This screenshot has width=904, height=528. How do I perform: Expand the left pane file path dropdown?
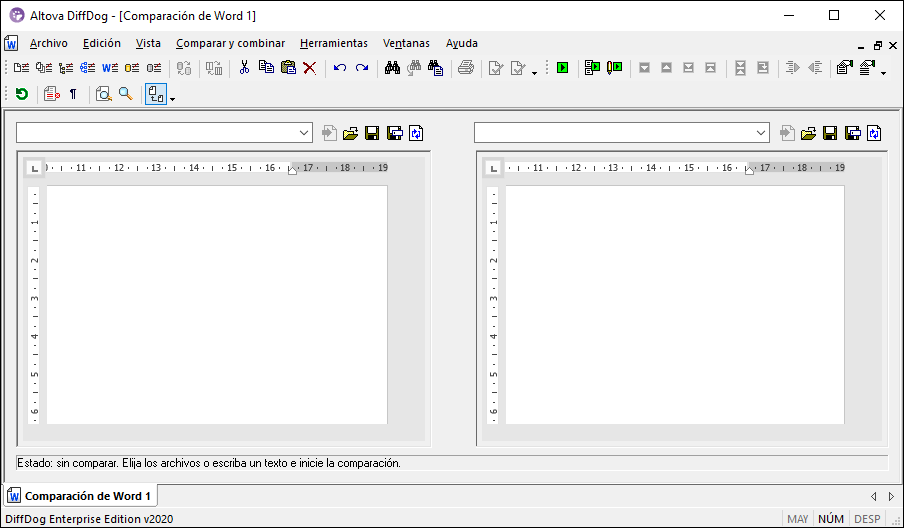305,133
